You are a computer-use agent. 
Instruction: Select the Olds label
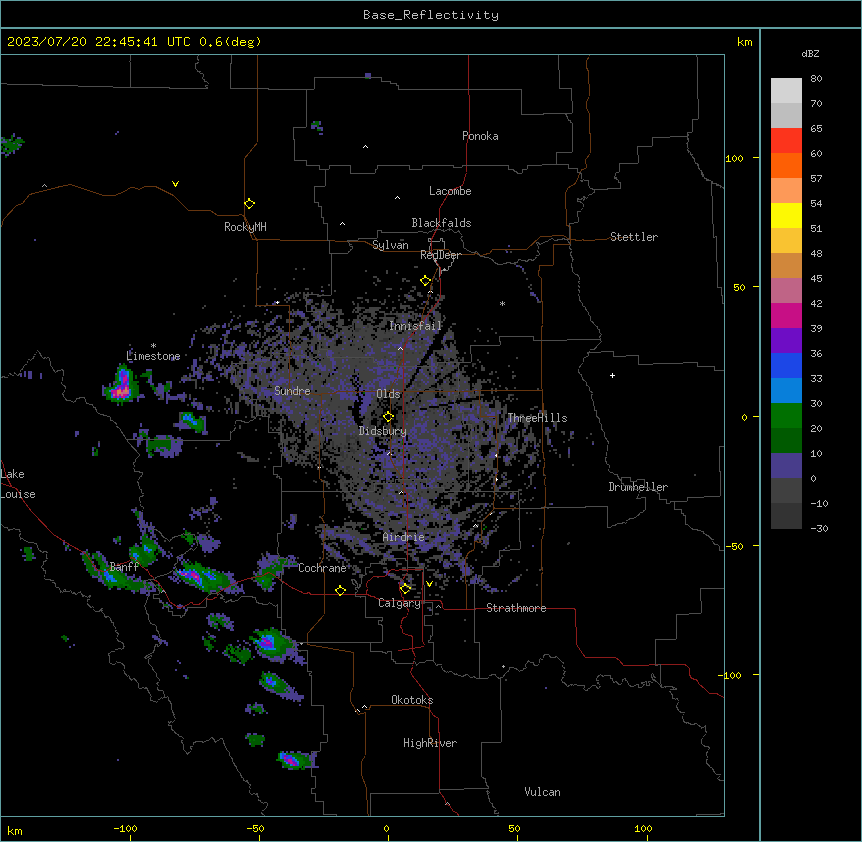coord(388,394)
